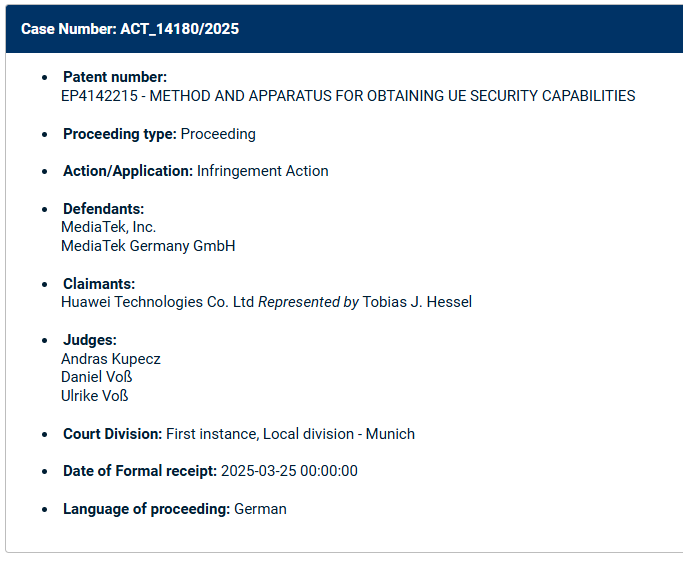
Task: Click judge Daniel Voß
Action: pyautogui.click(x=96, y=377)
